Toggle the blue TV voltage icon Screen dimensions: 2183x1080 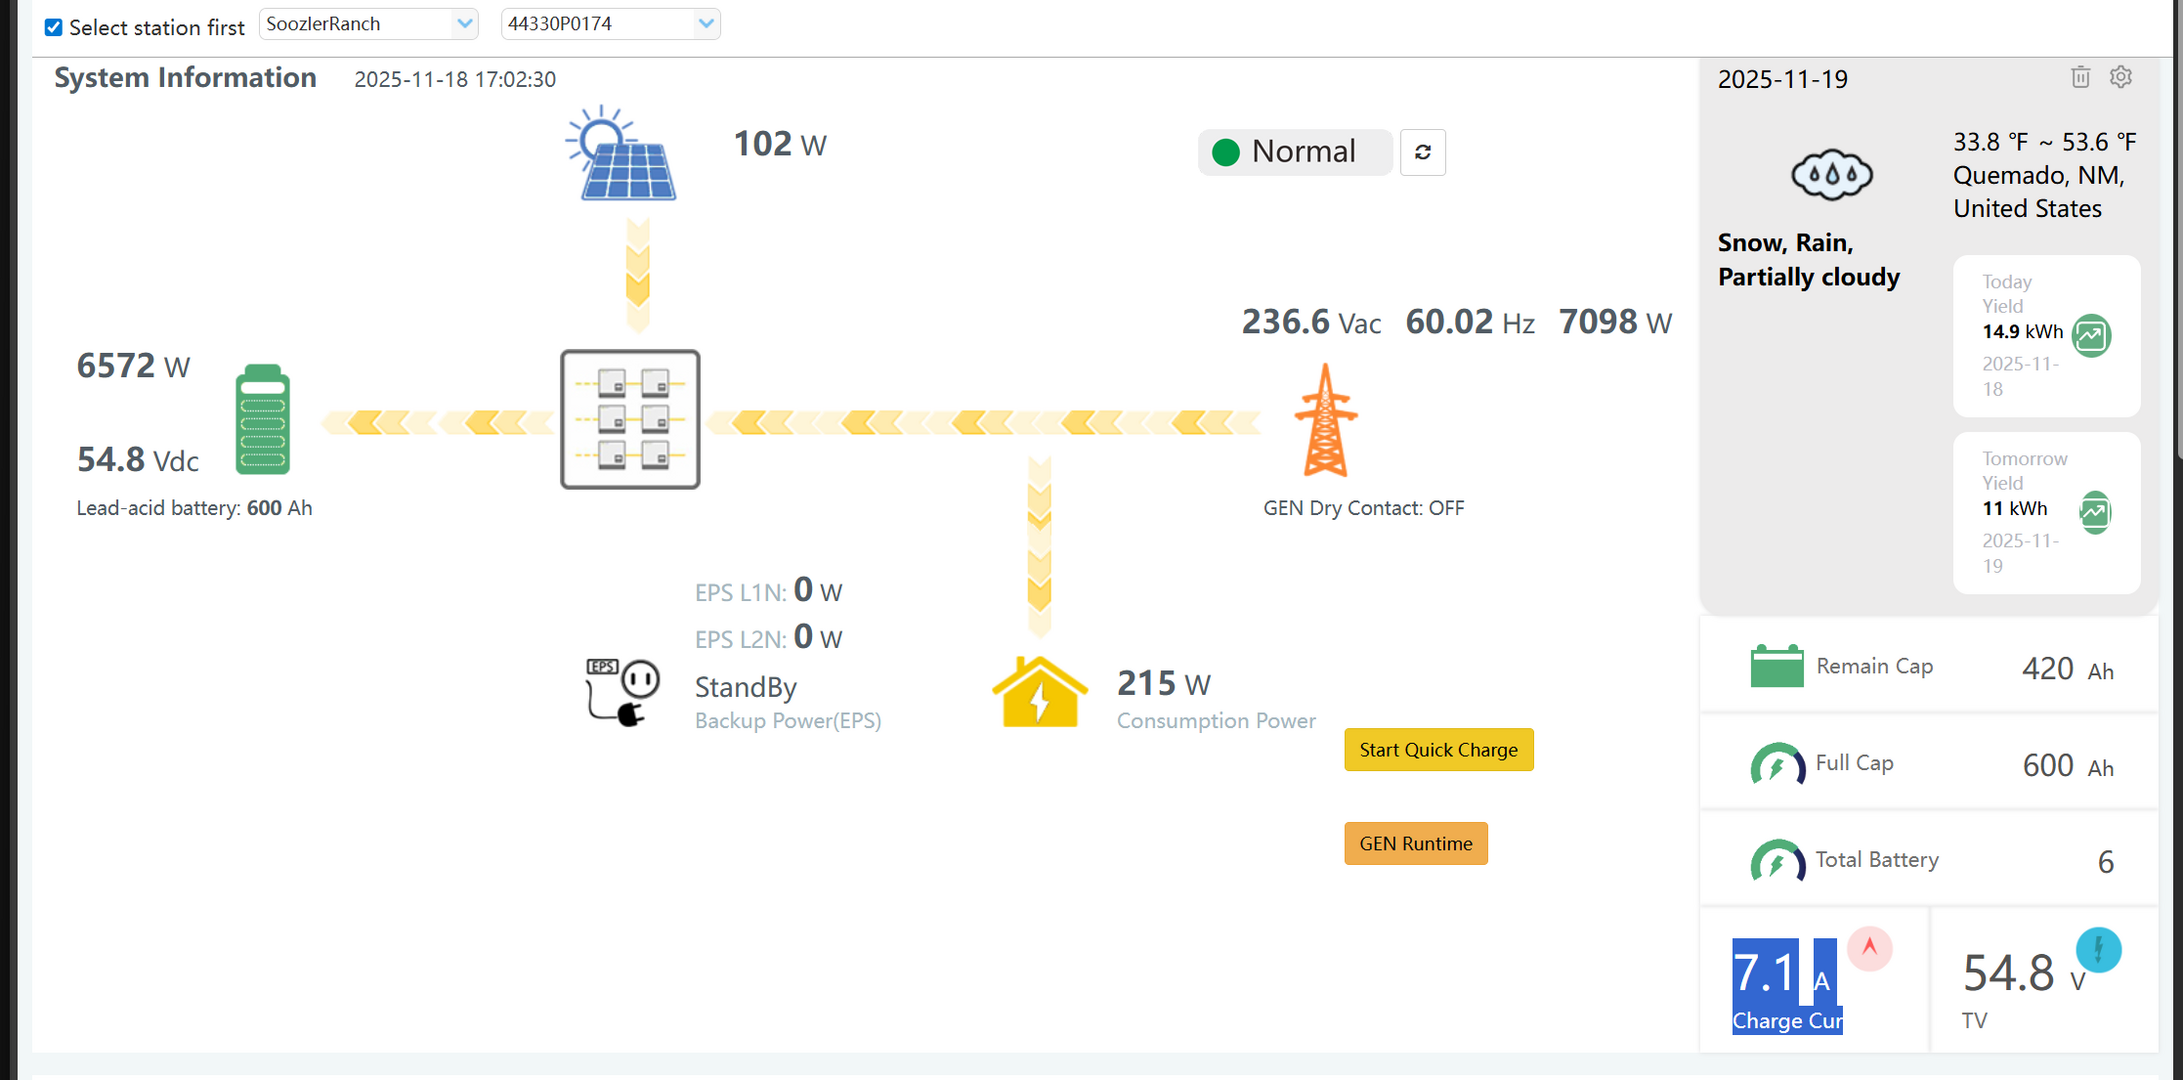click(2098, 949)
